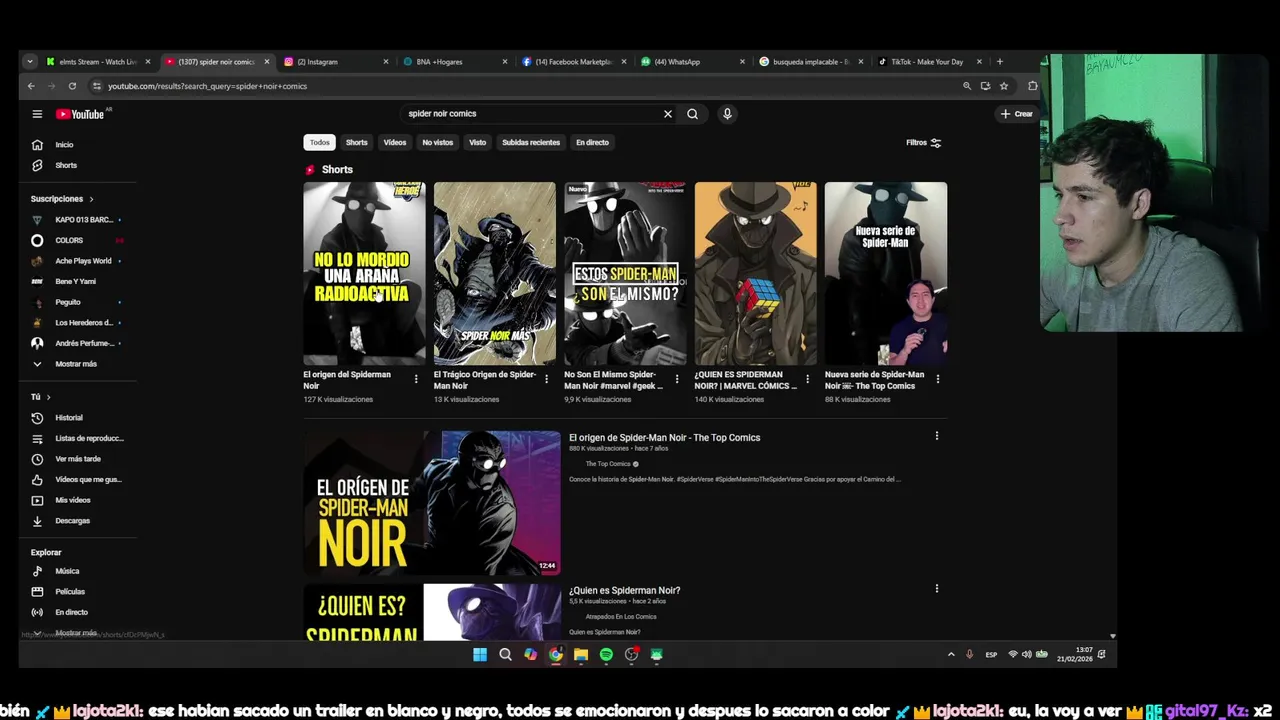The image size is (1280, 720).
Task: Open Música under Explorar
Action: 67,571
